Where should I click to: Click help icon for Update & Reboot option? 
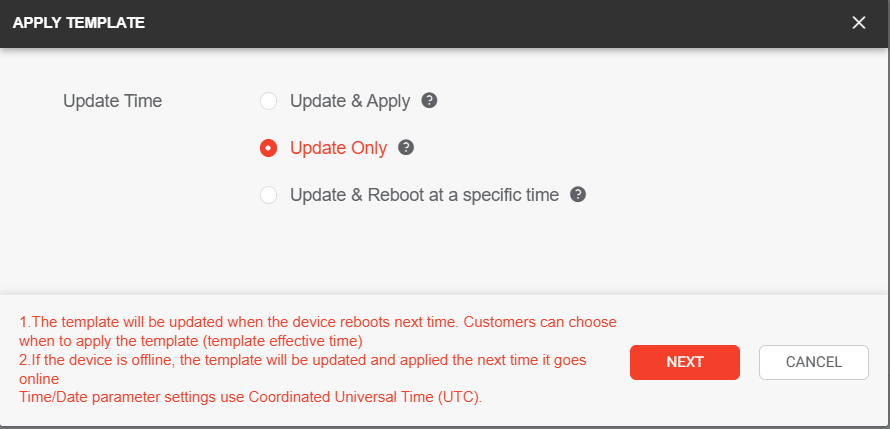click(x=578, y=195)
